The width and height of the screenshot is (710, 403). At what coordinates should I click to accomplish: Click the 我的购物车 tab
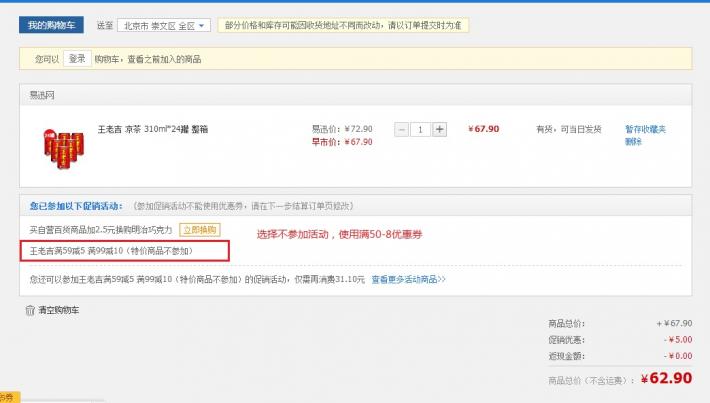coord(51,25)
